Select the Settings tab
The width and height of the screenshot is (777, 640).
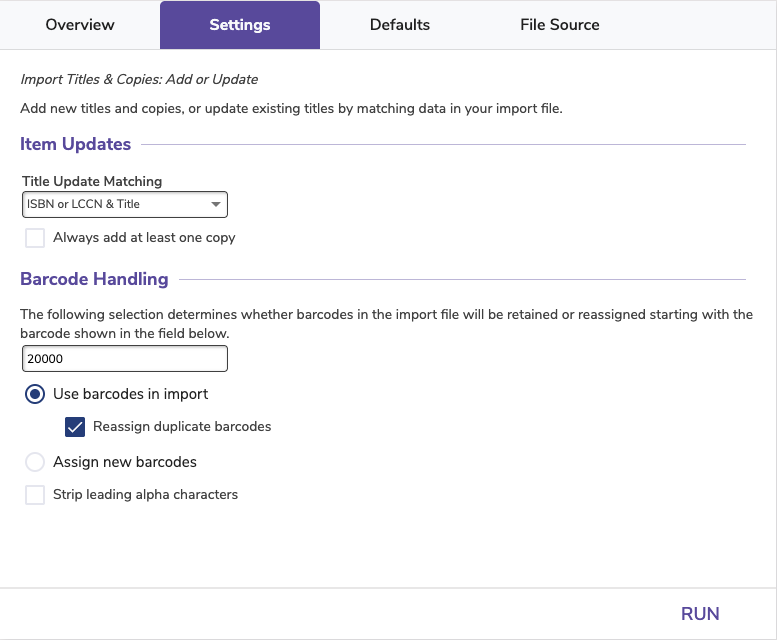(240, 25)
